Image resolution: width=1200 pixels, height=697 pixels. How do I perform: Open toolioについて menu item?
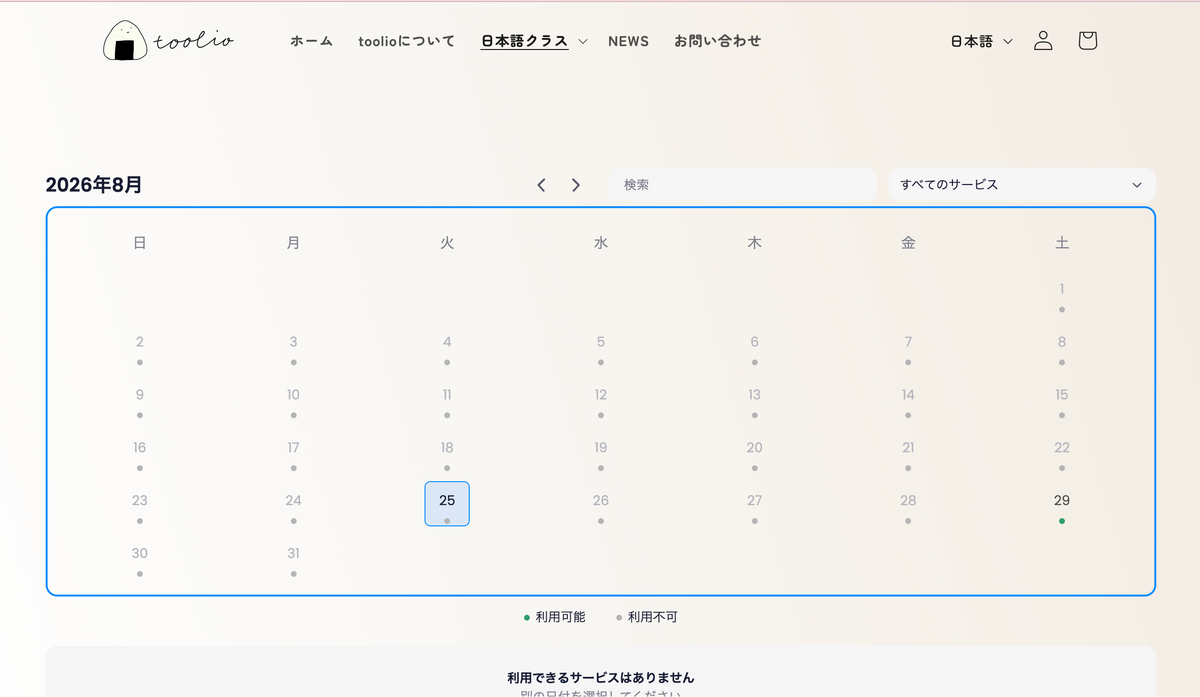(x=406, y=41)
